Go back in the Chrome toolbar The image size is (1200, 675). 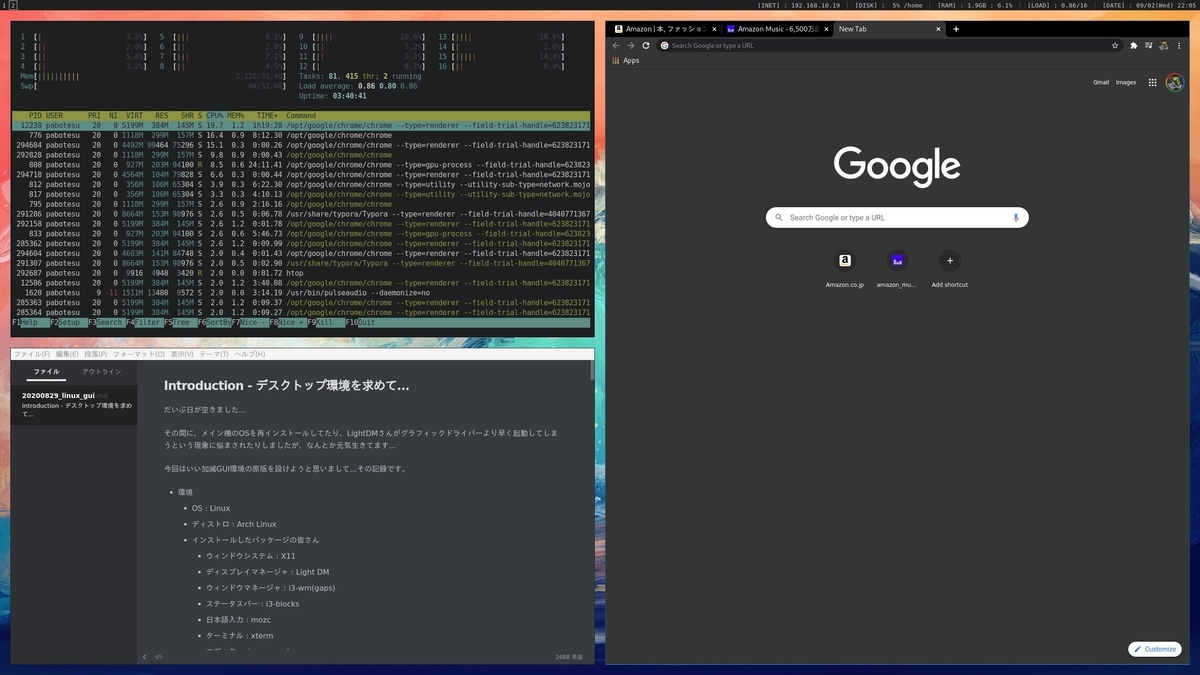tap(616, 45)
